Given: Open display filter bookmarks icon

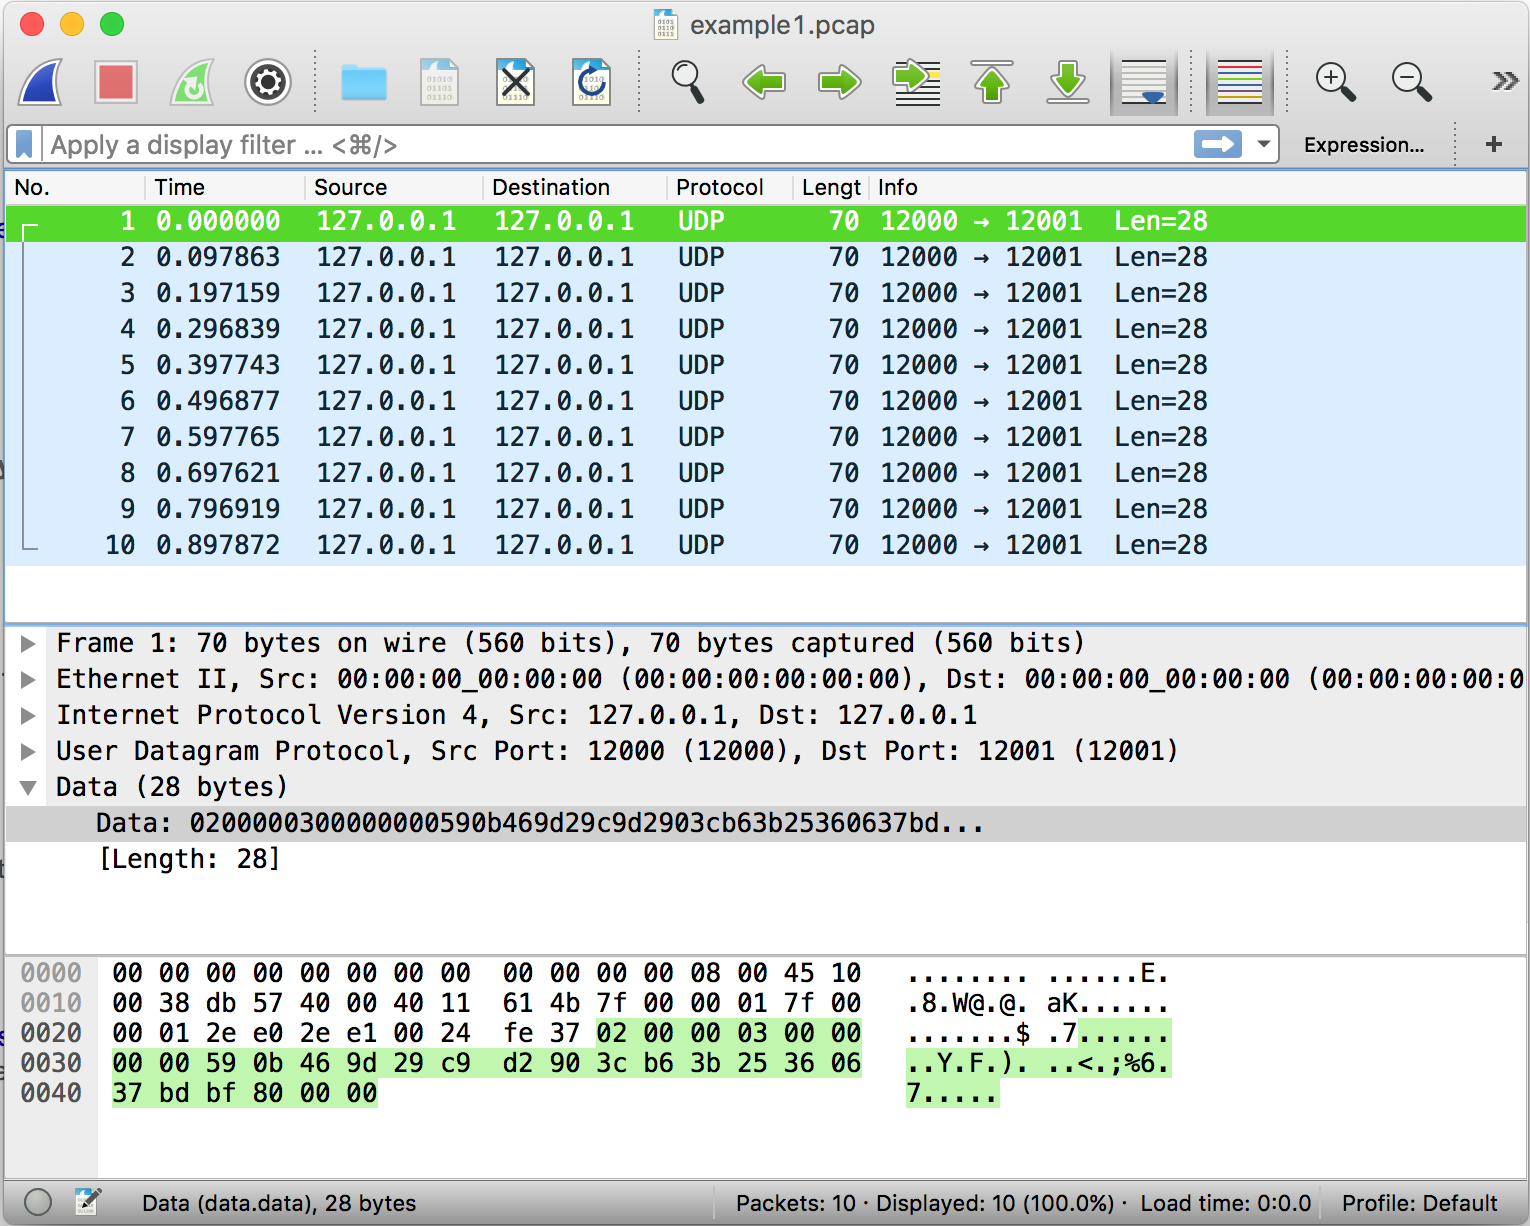Looking at the screenshot, I should click(x=25, y=145).
